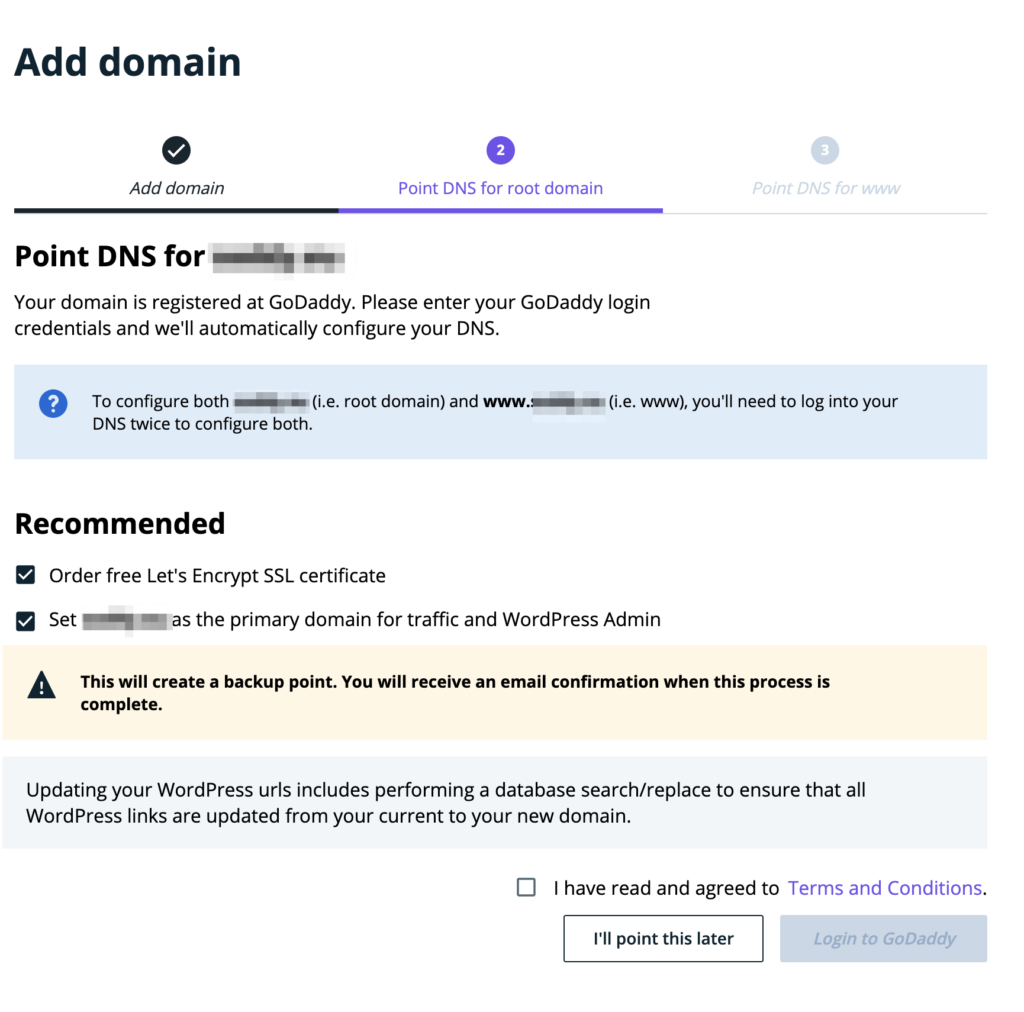Screen dimensions: 1024x1012
Task: Click the purple step 2 circle icon
Action: pyautogui.click(x=500, y=151)
